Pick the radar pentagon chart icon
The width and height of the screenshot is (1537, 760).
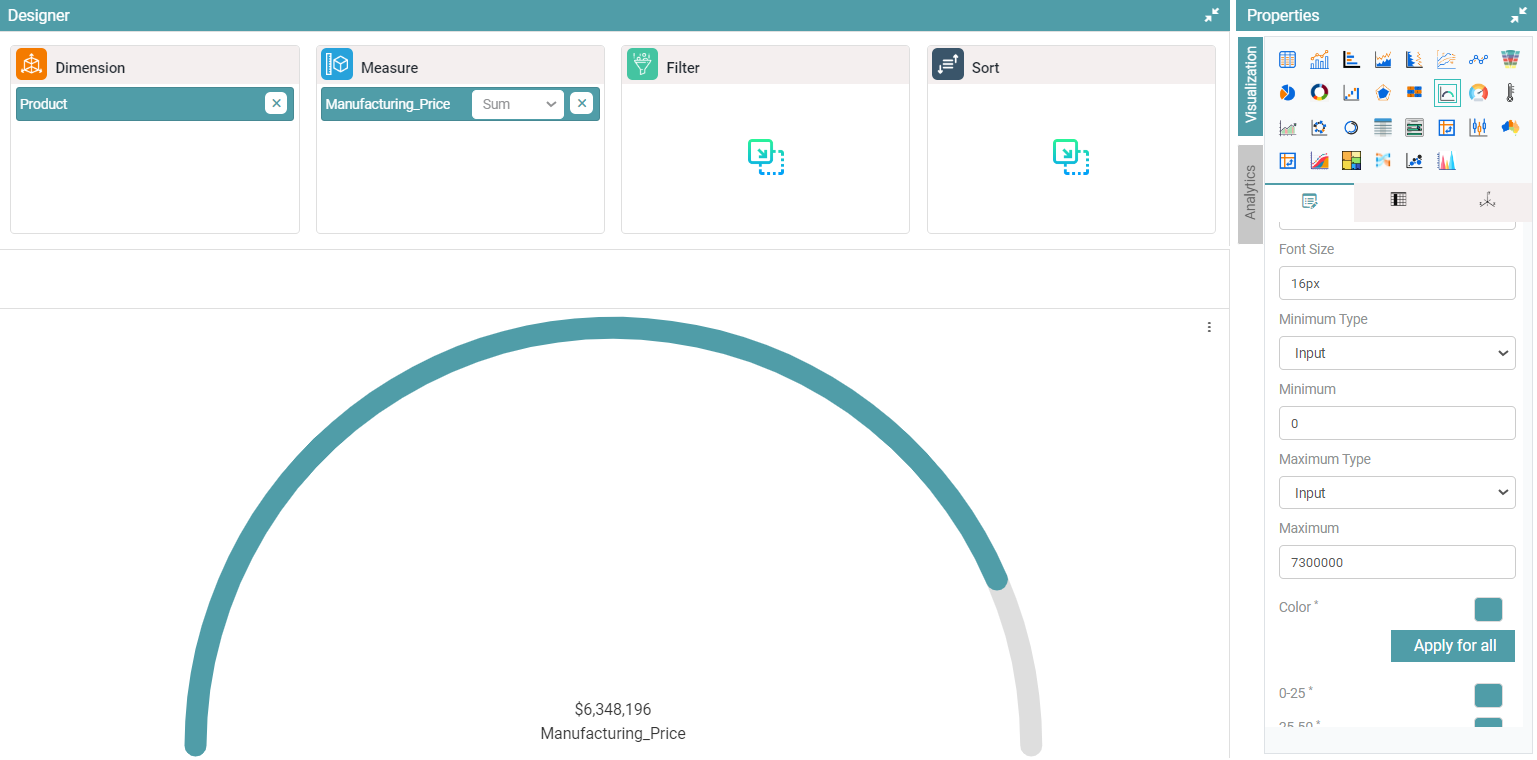(1383, 93)
